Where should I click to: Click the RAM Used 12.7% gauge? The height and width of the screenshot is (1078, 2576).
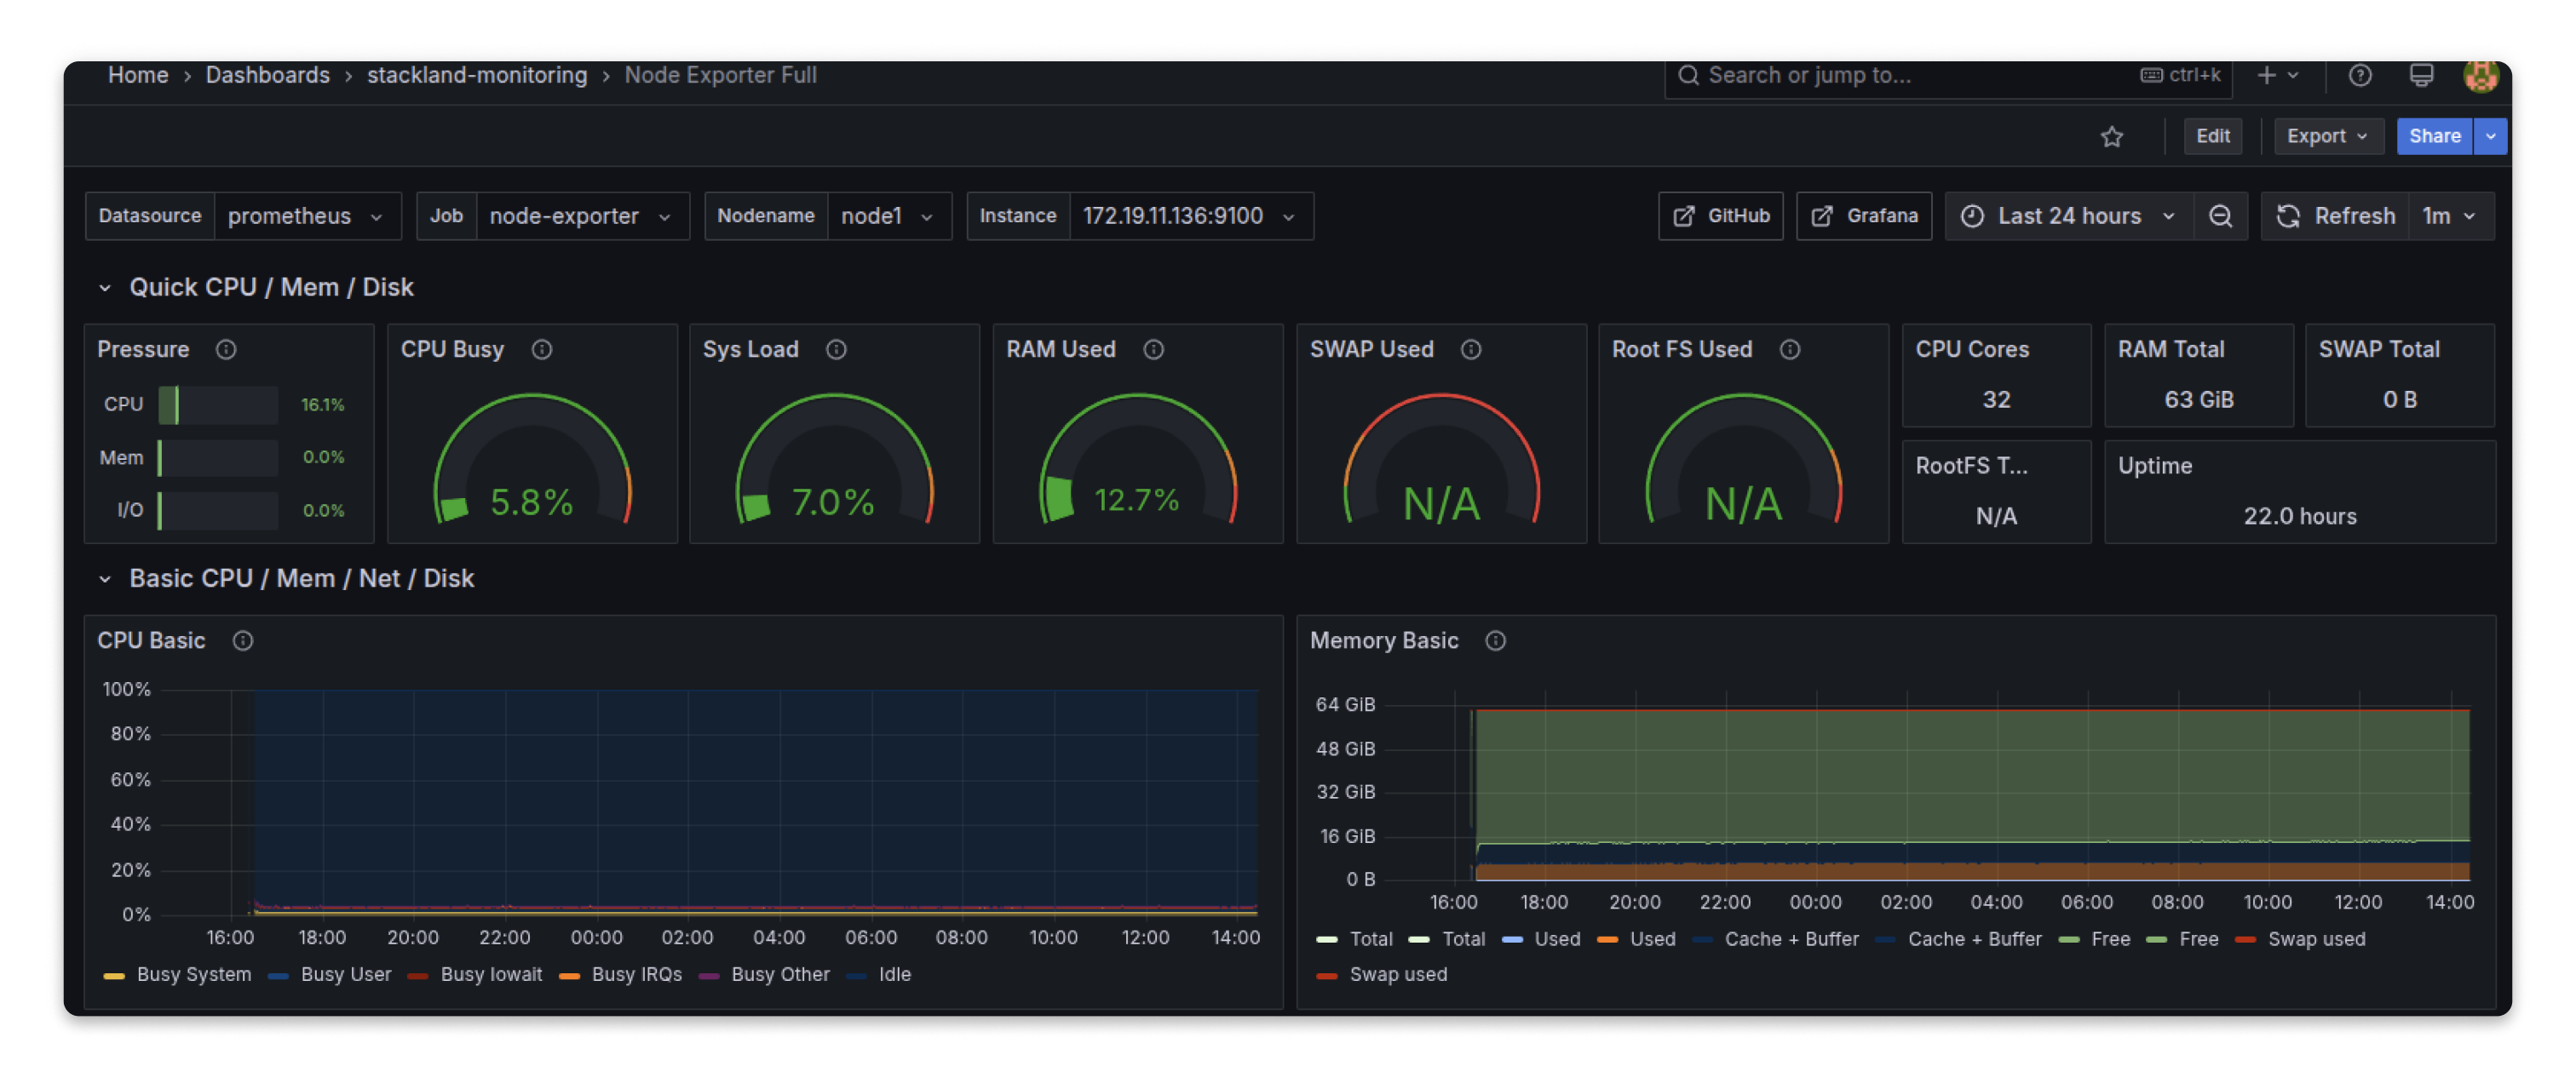coord(1137,458)
